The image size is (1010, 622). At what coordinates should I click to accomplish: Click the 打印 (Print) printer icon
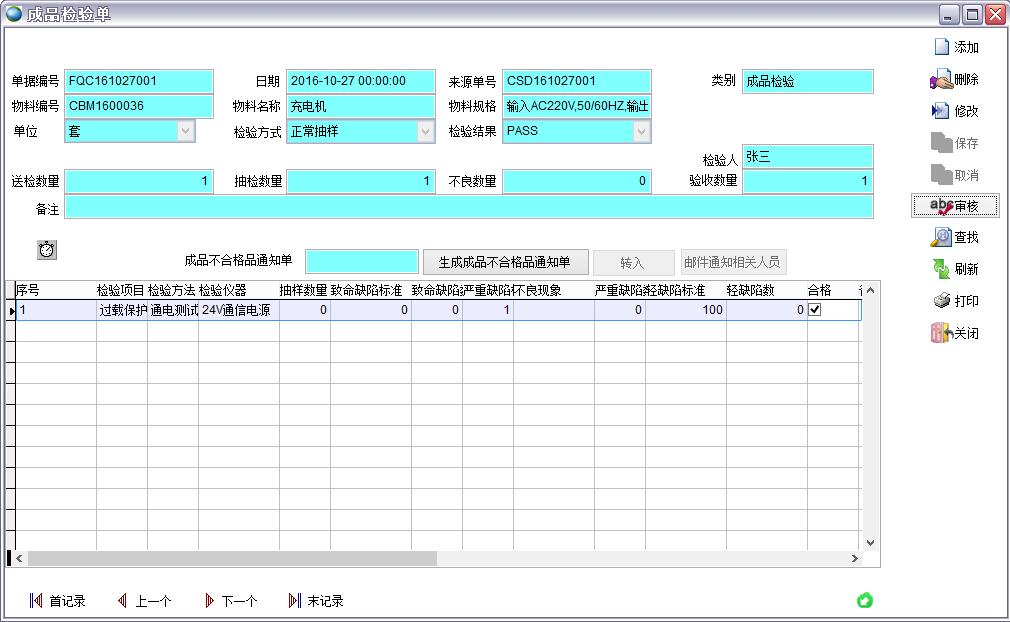(941, 301)
